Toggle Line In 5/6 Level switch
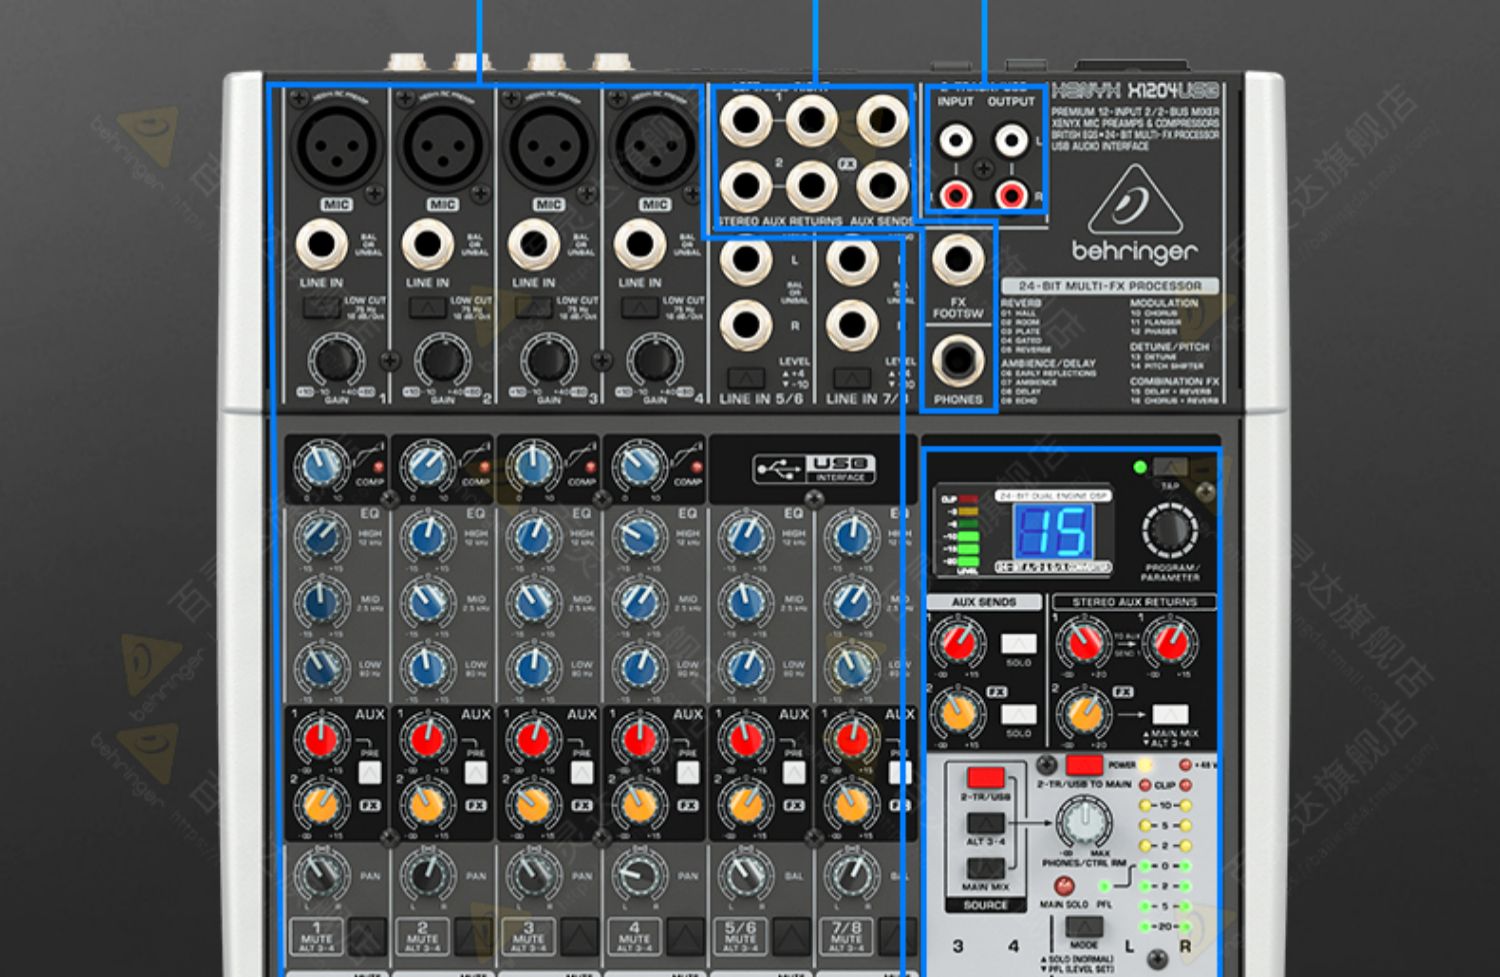Viewport: 1500px width, 977px height. tap(745, 379)
